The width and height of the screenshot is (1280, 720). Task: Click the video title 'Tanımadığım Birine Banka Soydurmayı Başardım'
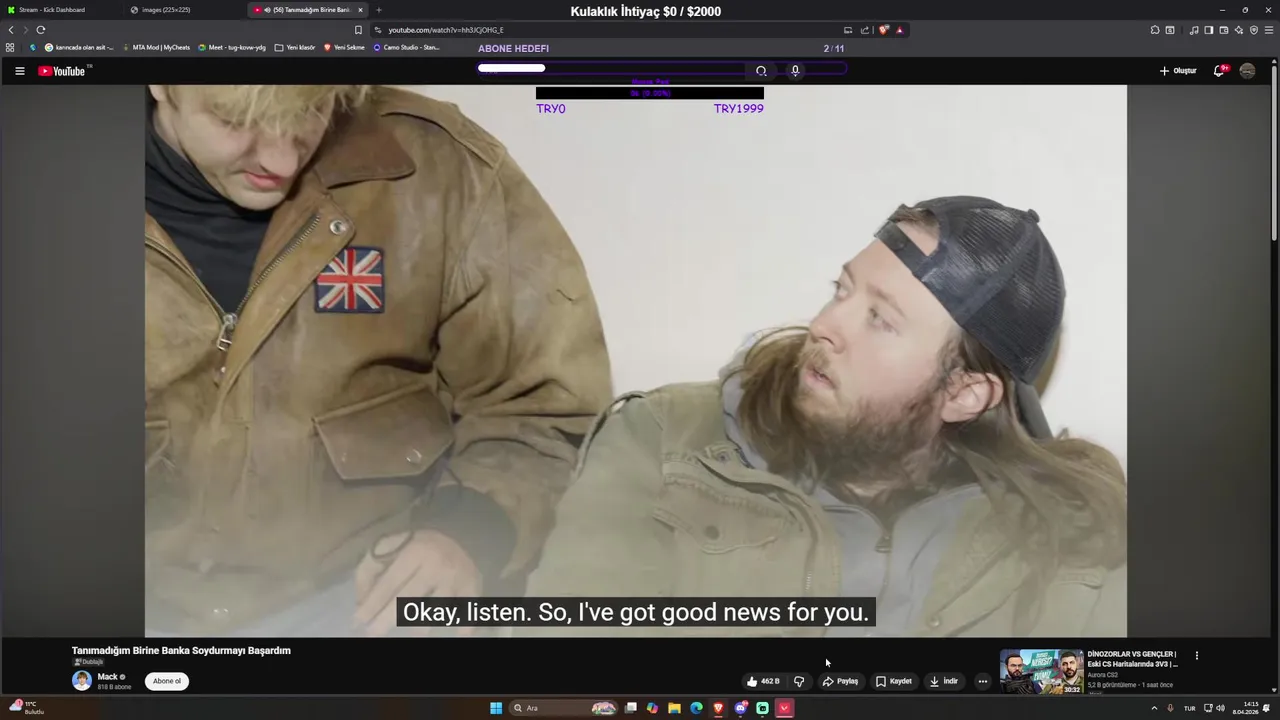[181, 651]
